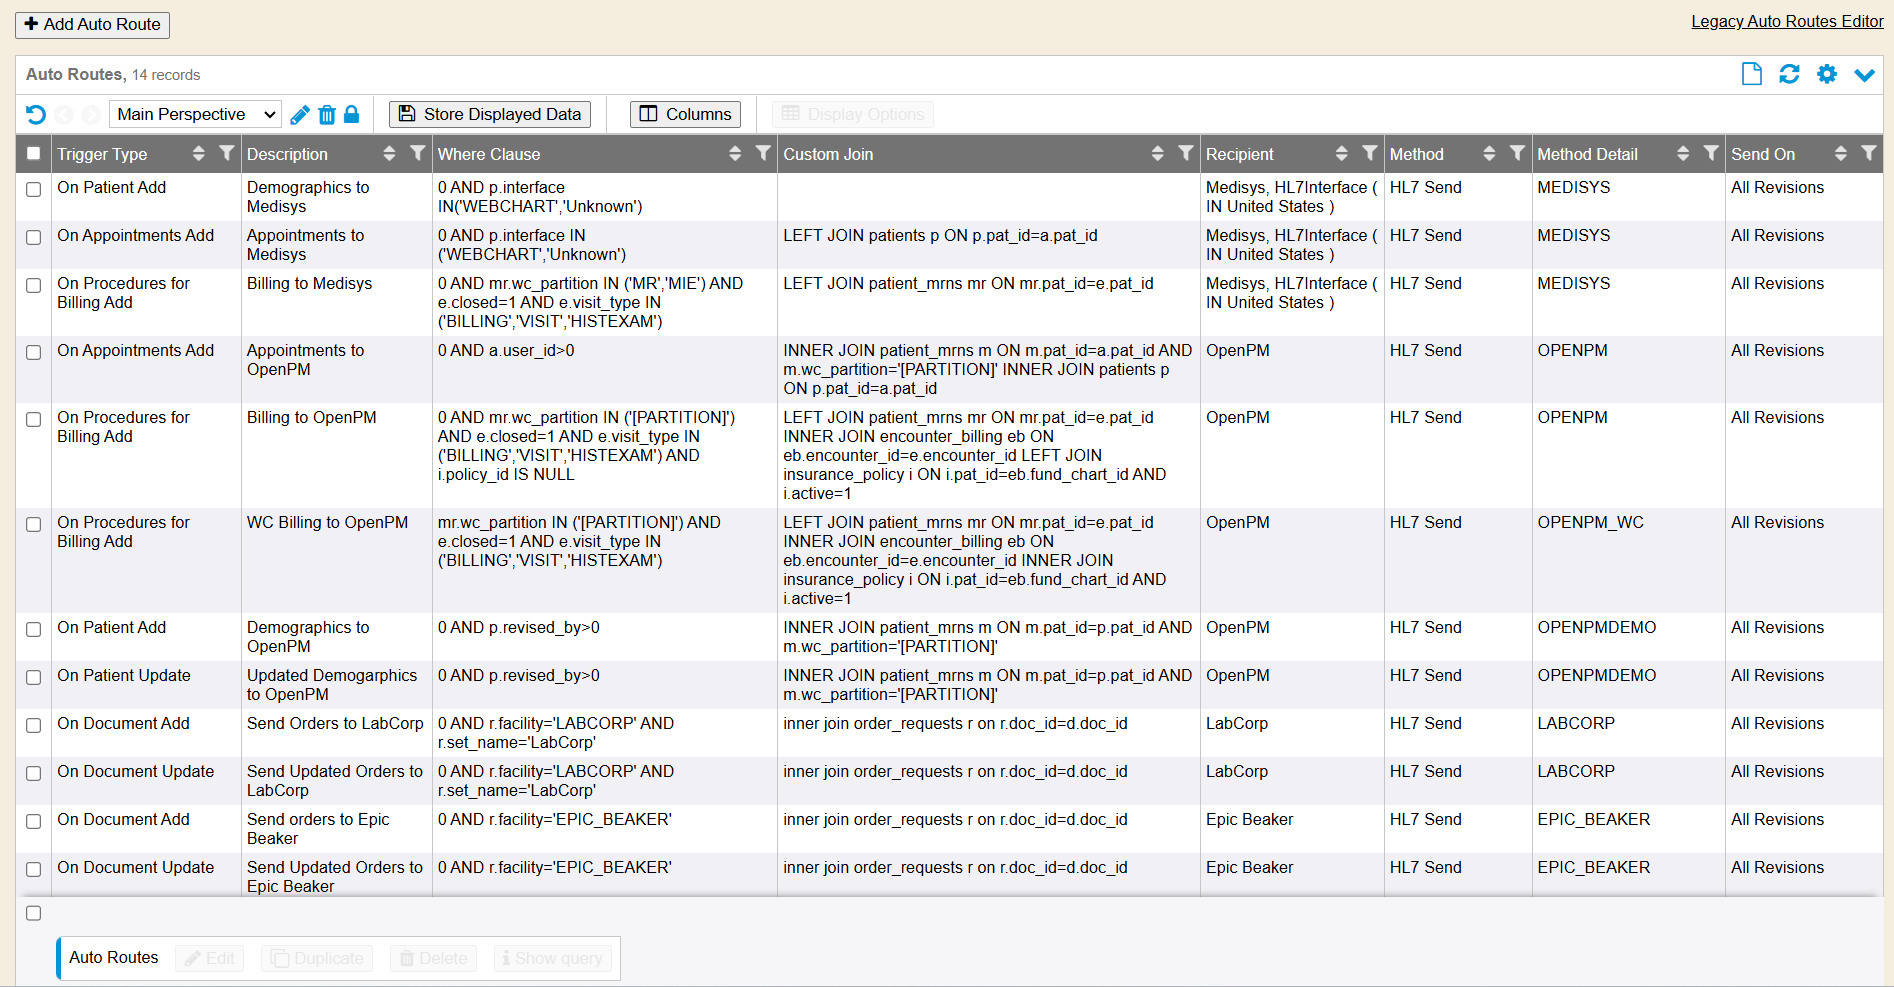1894x987 pixels.
Task: Filter the Send On column
Action: [1869, 153]
